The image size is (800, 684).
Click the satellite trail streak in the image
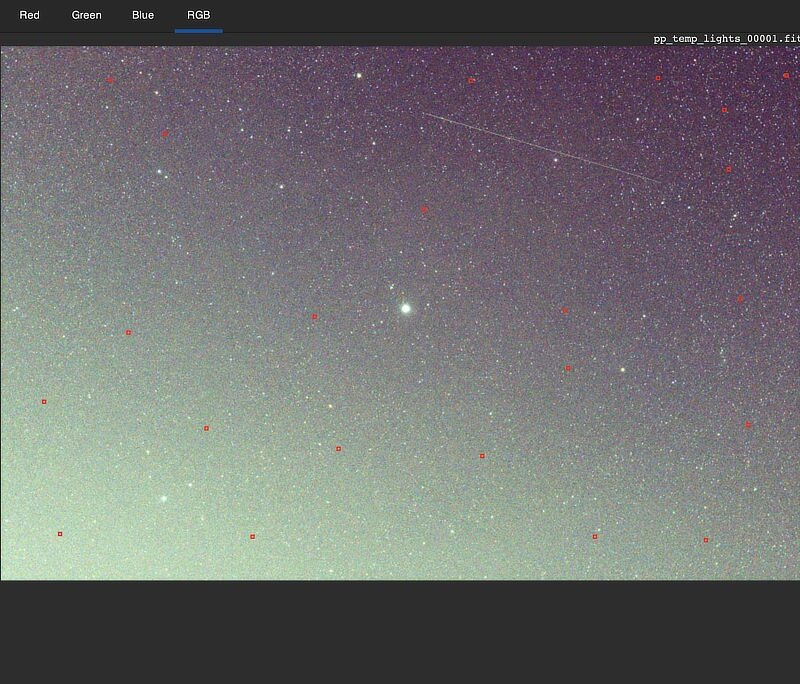coord(540,147)
